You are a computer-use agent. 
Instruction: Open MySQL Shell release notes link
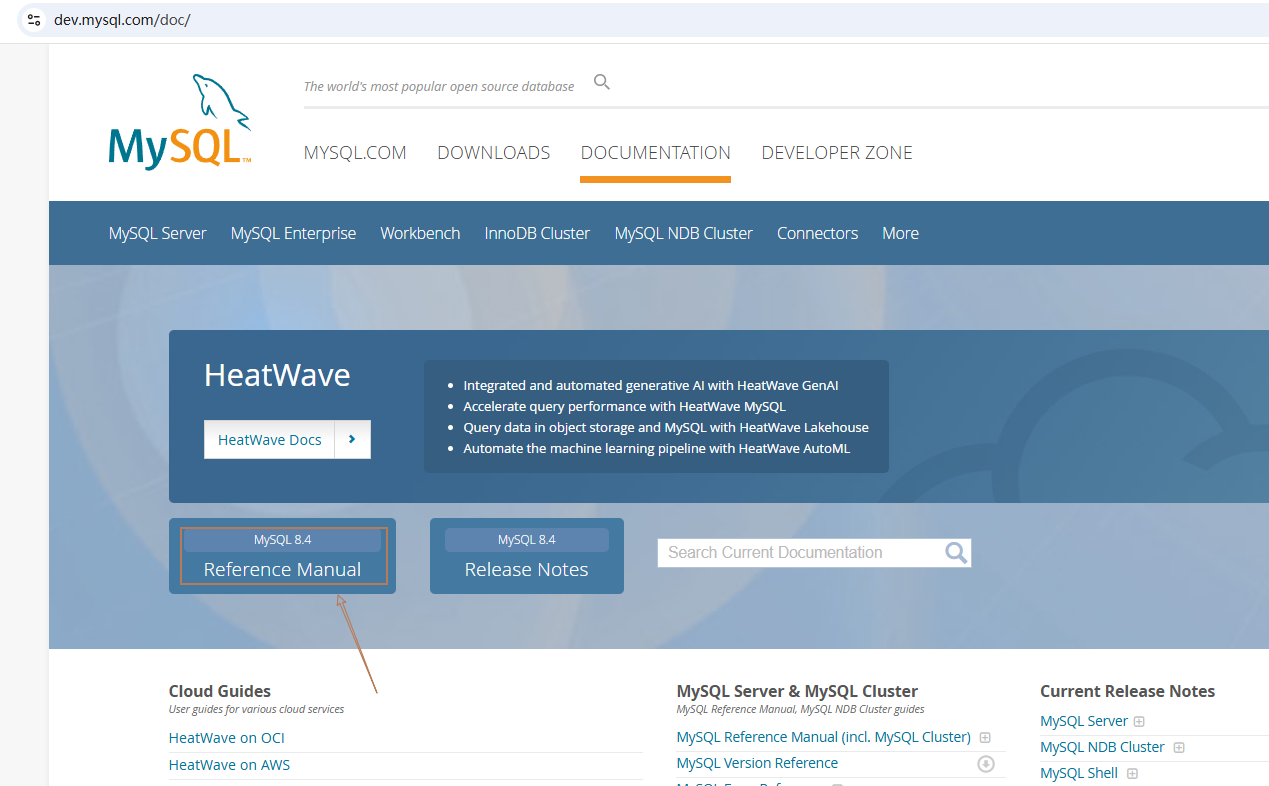[1079, 773]
